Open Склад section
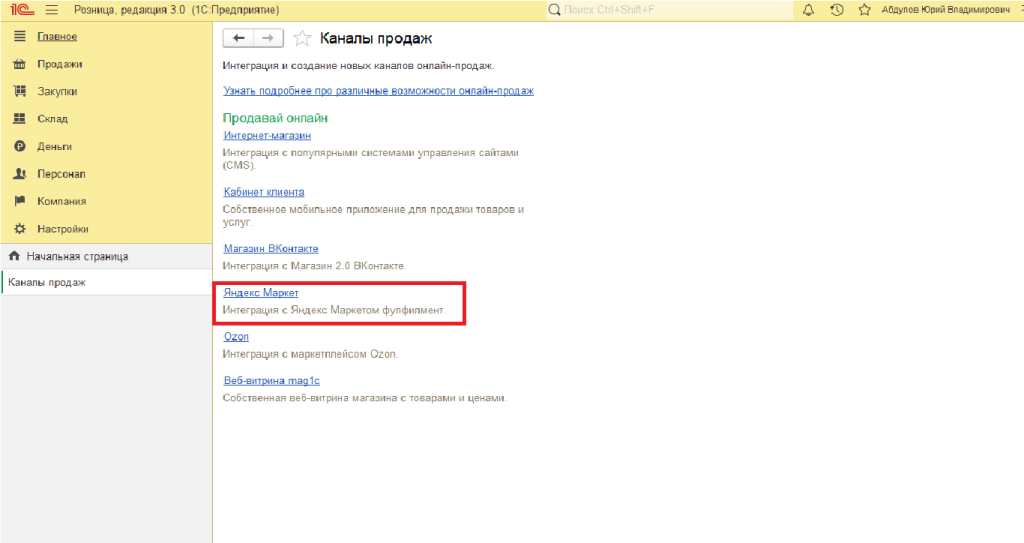The image size is (1024, 543). pos(52,119)
